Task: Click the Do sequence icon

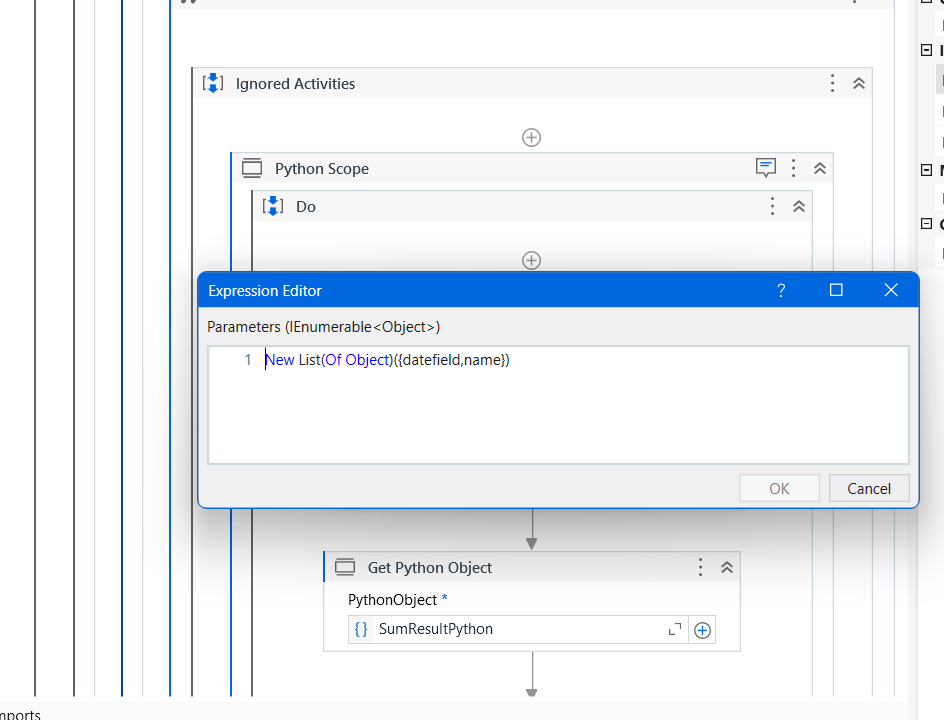Action: click(272, 206)
